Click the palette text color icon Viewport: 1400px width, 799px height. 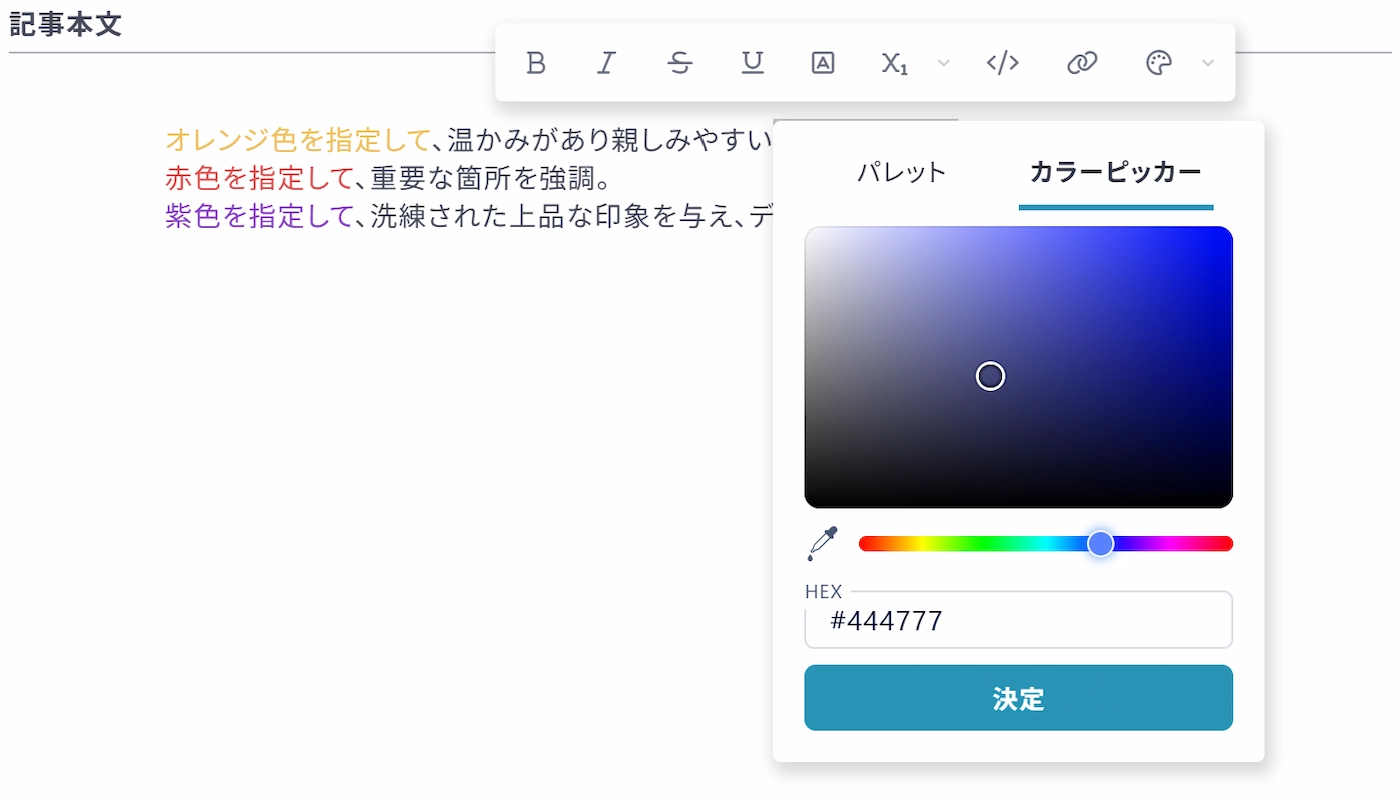point(1158,63)
